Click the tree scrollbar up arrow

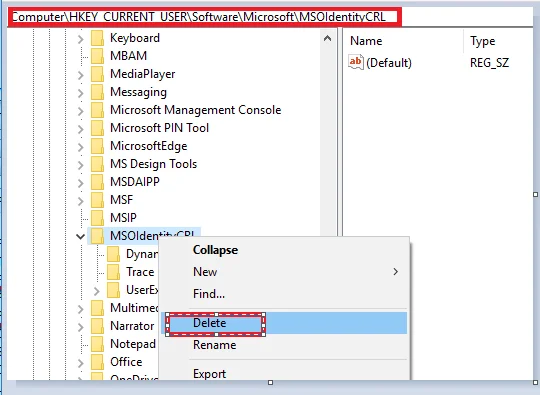click(x=328, y=38)
